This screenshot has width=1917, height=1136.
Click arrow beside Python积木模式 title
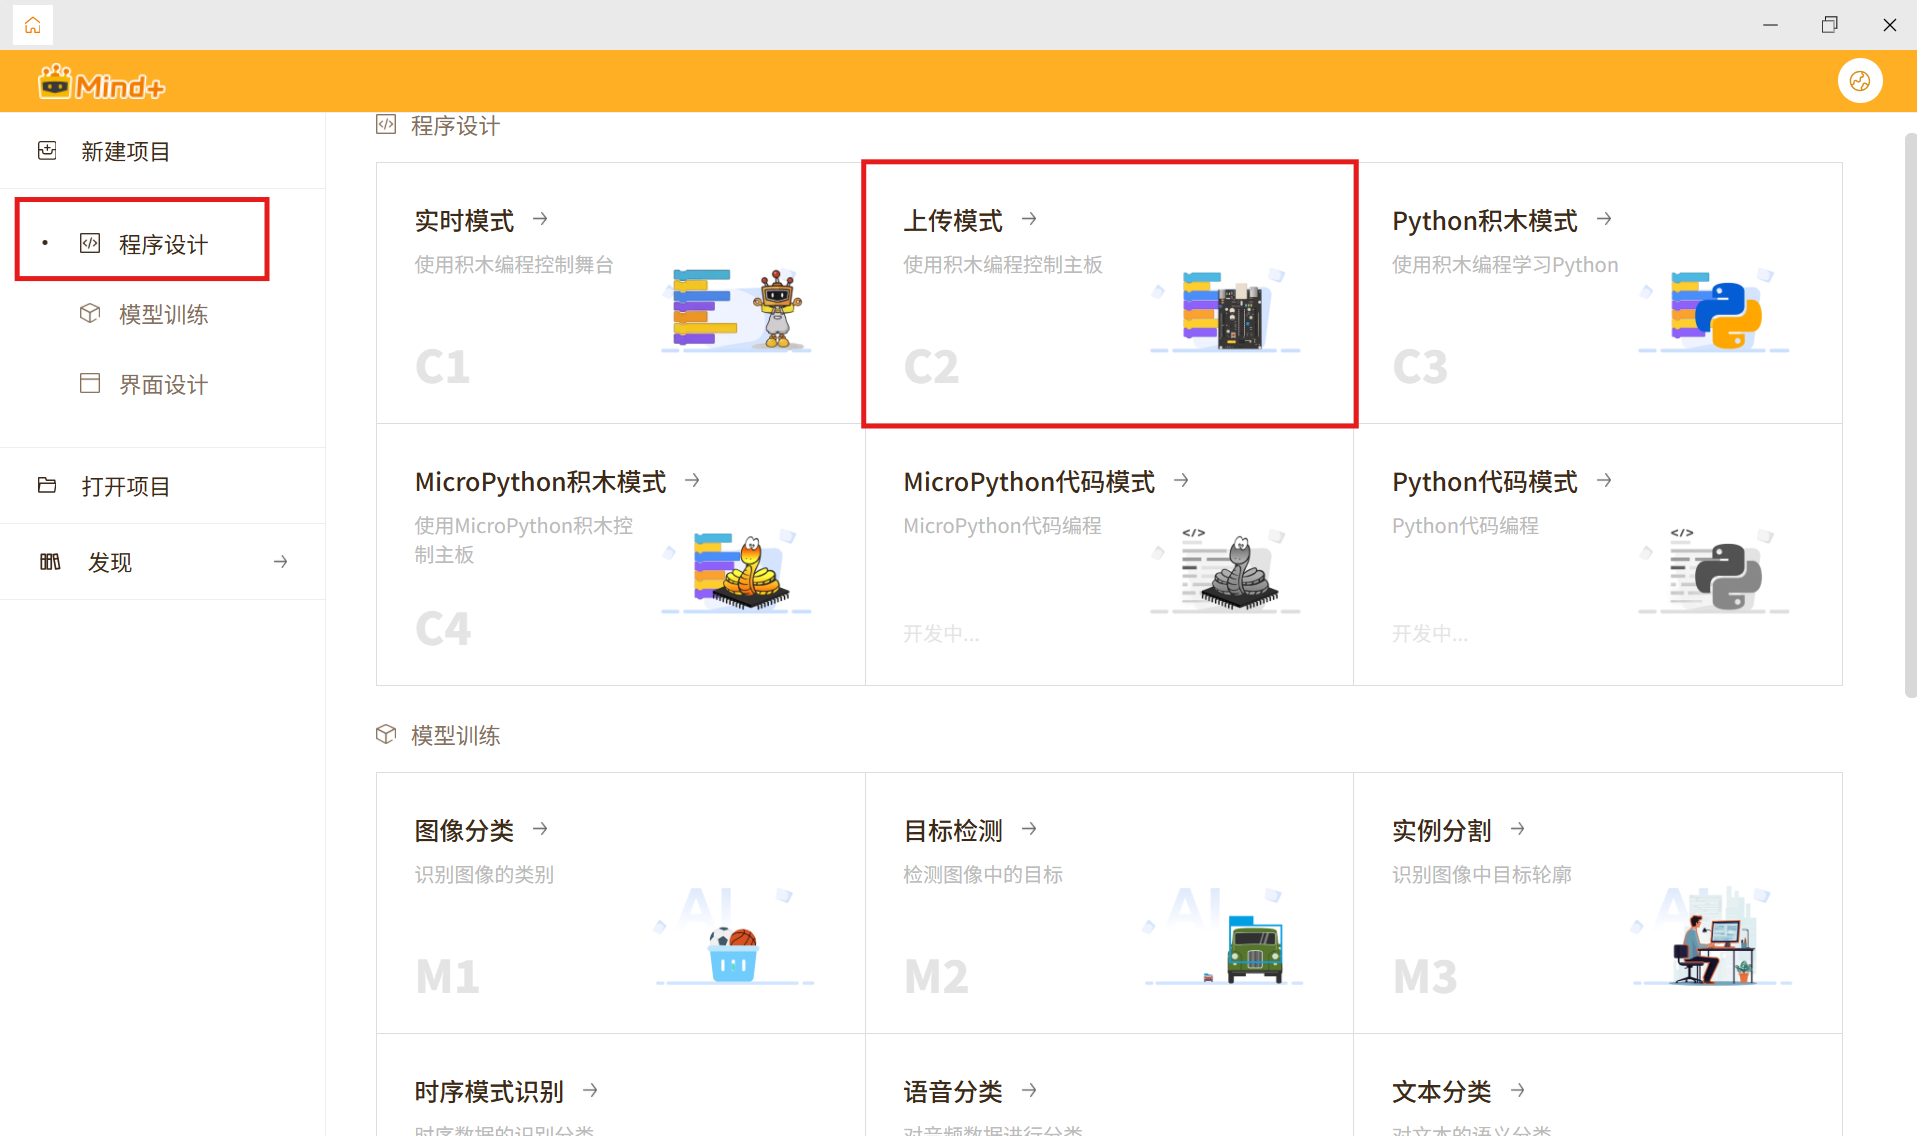coord(1605,219)
